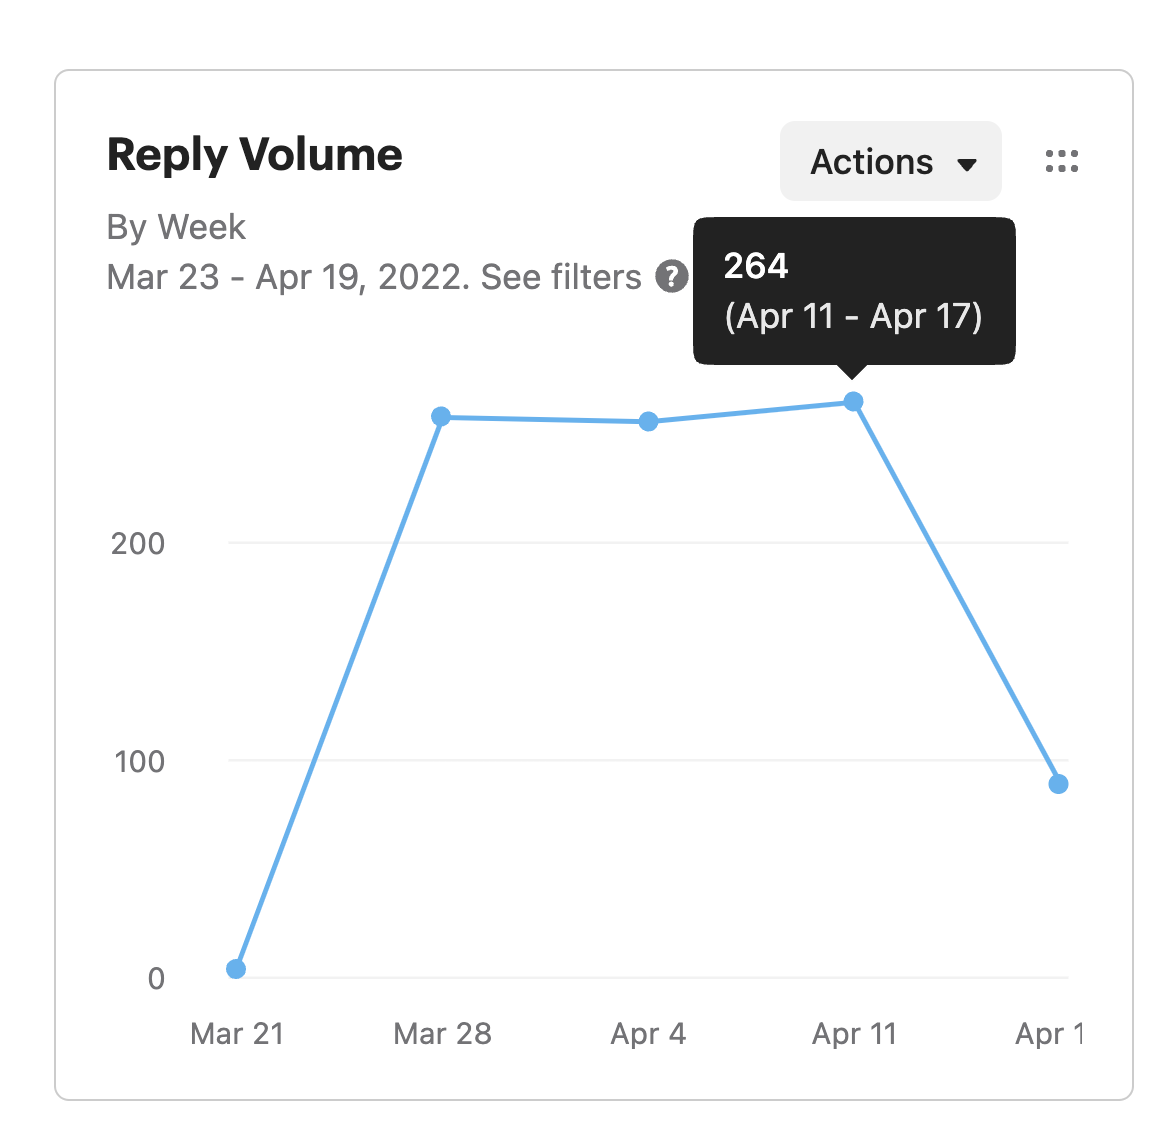1166x1134 pixels.
Task: Click the Mar 28 x-axis label
Action: click(x=442, y=1033)
